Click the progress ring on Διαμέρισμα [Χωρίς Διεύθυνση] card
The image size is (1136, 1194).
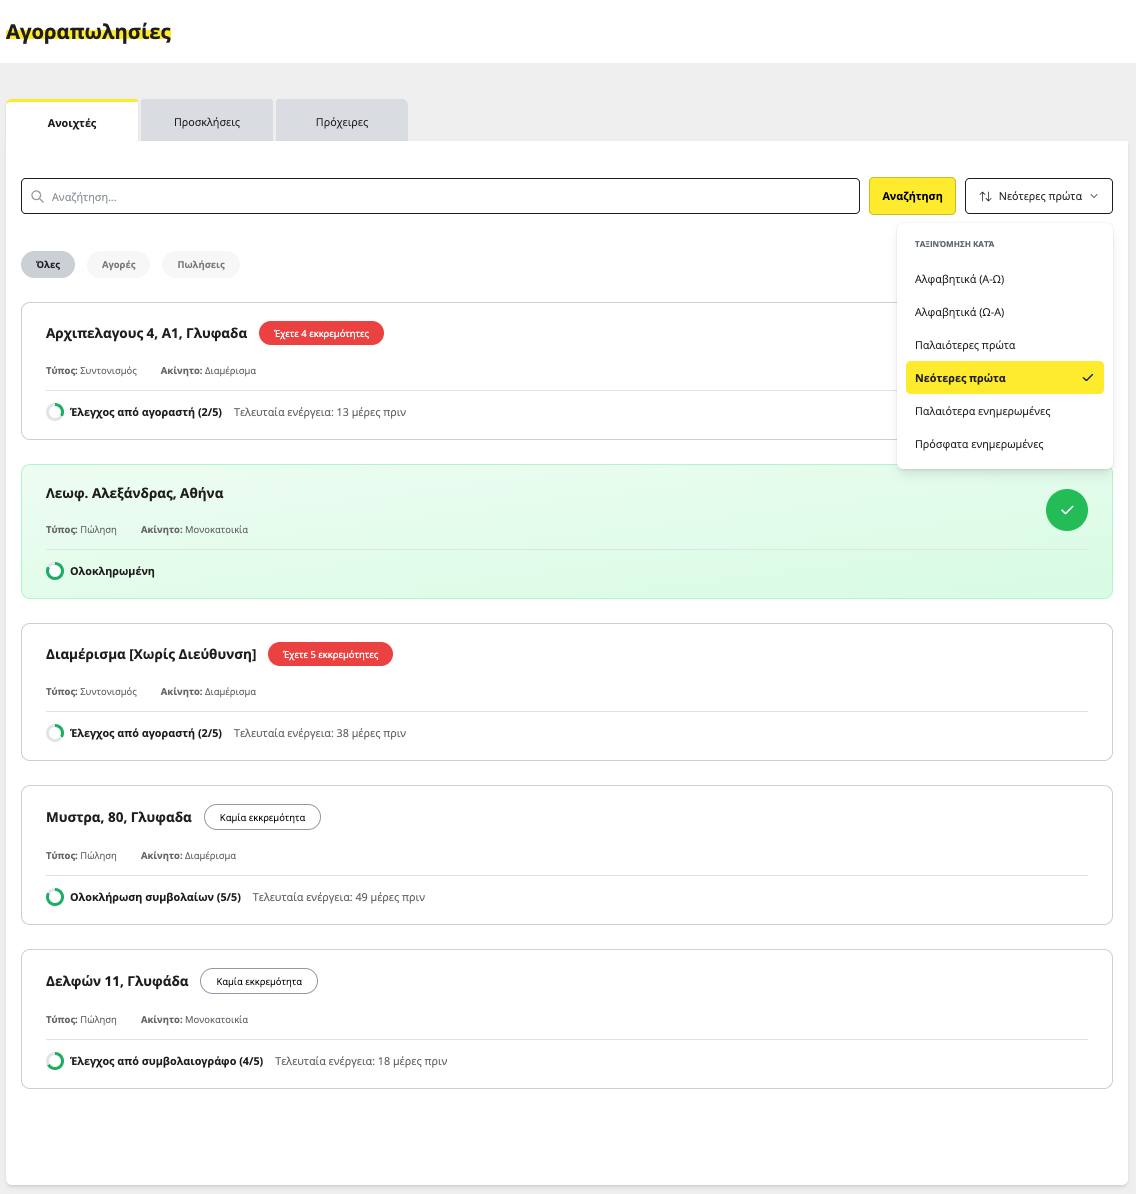[x=55, y=733]
